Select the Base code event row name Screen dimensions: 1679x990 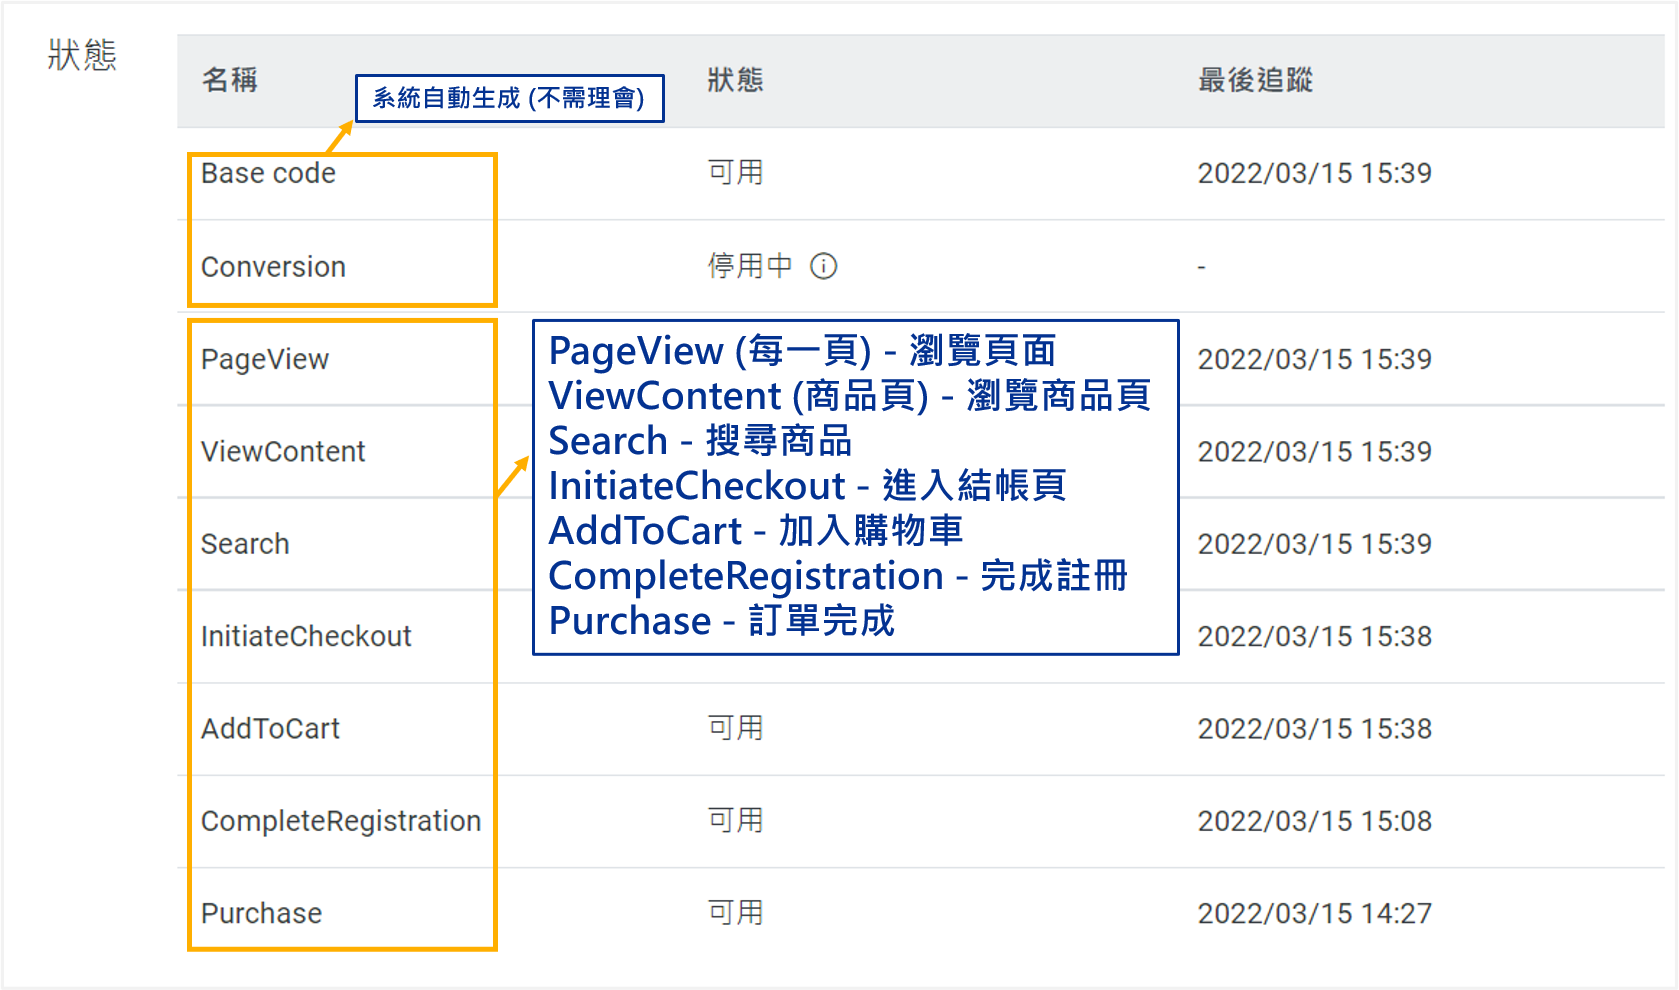pos(268,173)
